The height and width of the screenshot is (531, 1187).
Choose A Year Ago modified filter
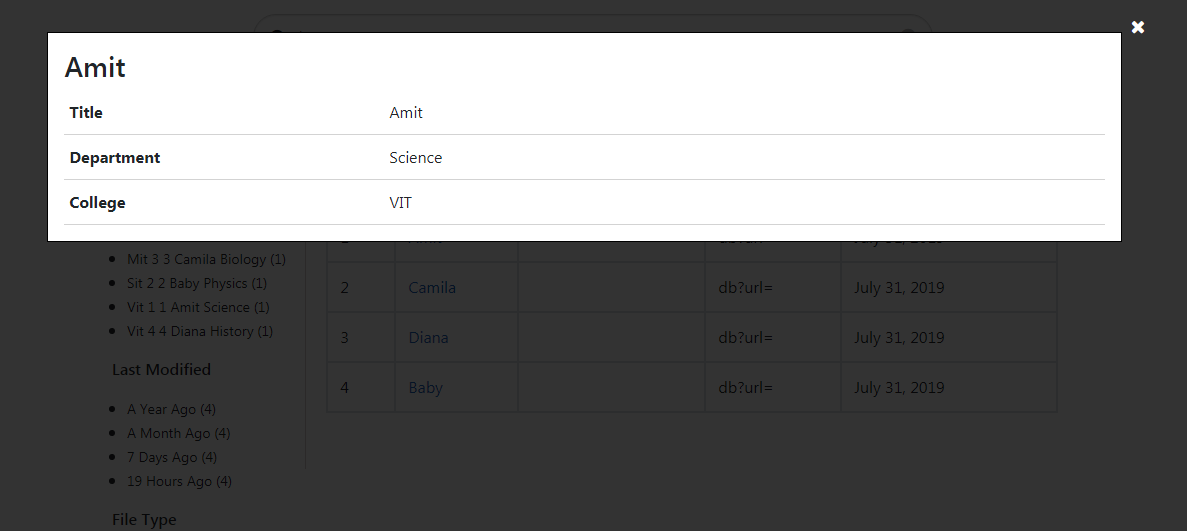pos(171,409)
